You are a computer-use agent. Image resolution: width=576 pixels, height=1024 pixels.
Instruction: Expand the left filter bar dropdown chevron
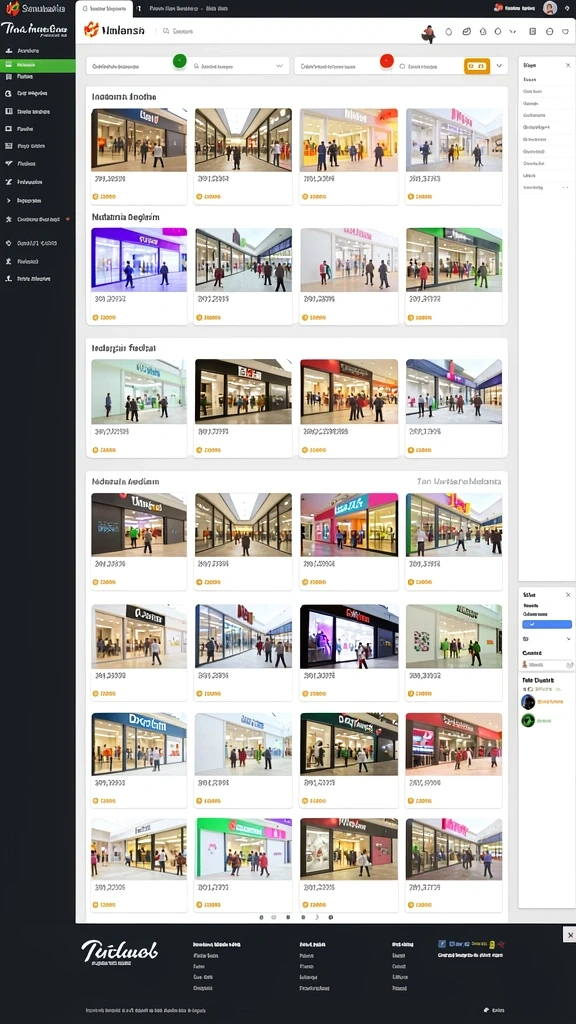click(x=280, y=66)
